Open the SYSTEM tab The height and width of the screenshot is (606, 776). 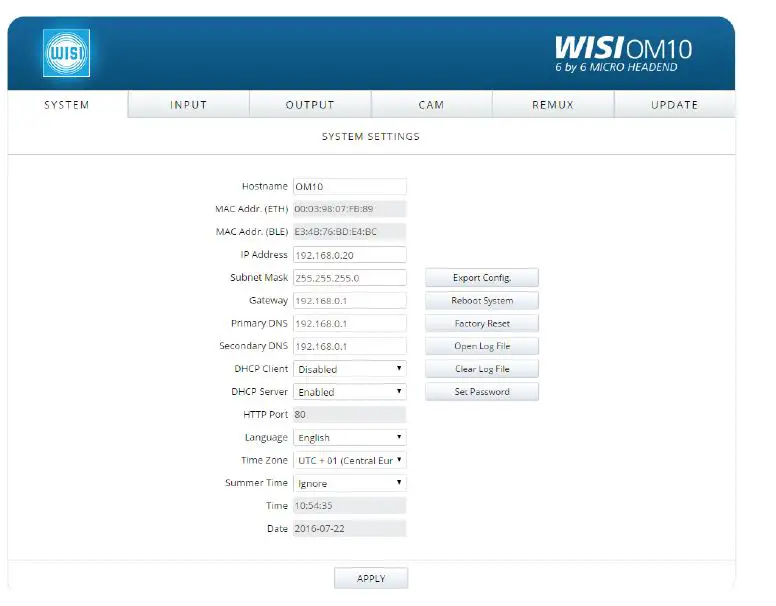pyautogui.click(x=67, y=104)
